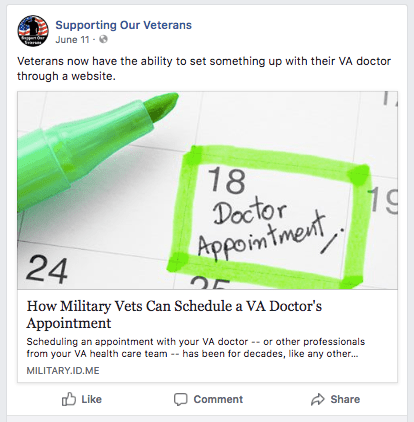Click the Like text label
The height and width of the screenshot is (422, 414).
pos(91,399)
